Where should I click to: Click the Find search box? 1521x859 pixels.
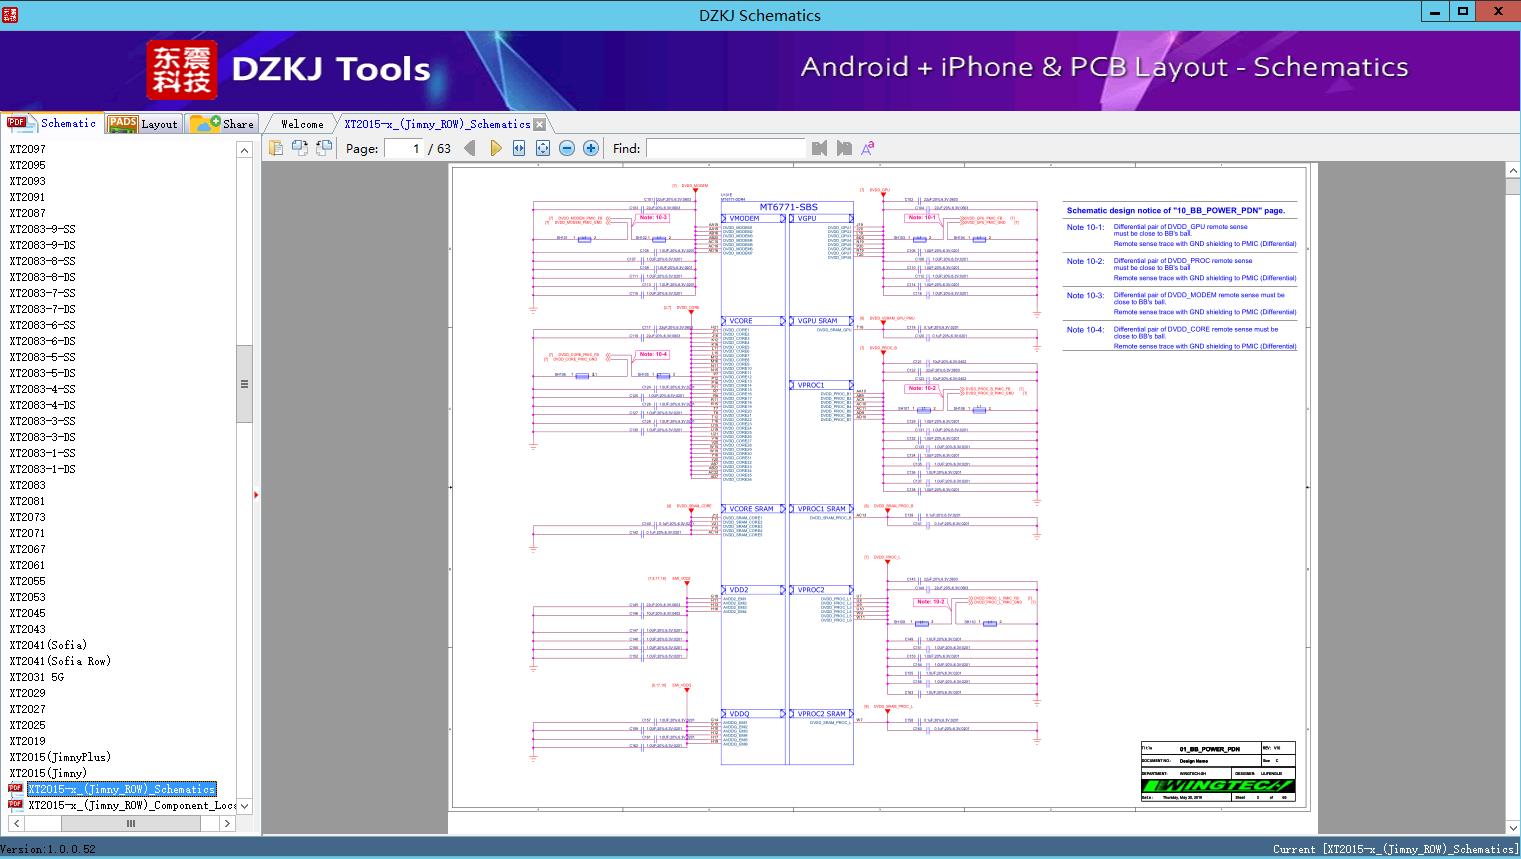[x=725, y=148]
